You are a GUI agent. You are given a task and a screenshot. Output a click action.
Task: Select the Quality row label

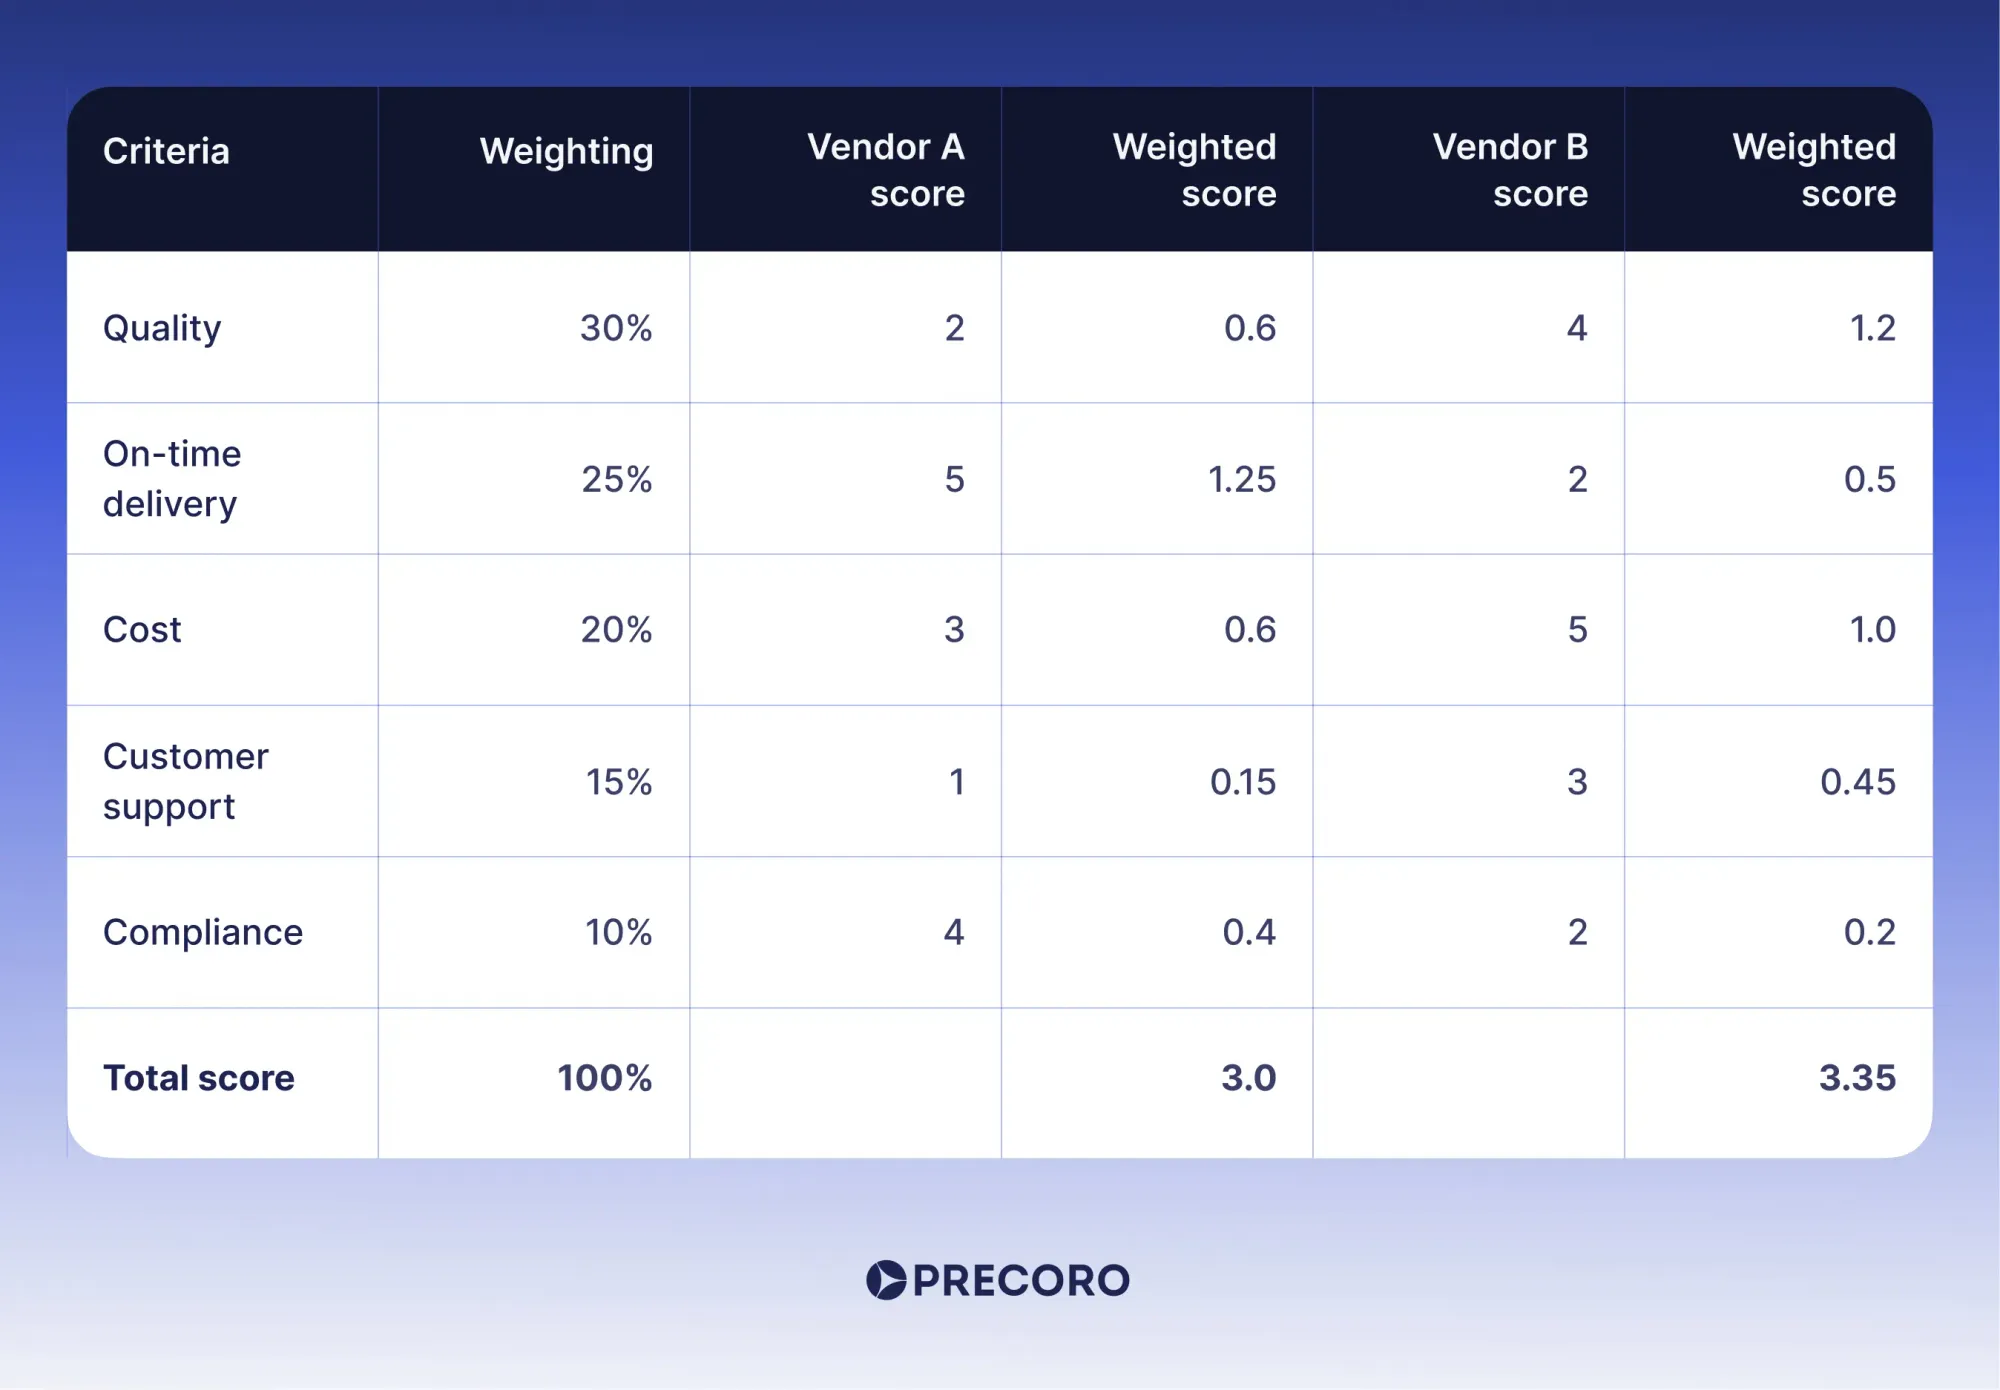pos(162,328)
